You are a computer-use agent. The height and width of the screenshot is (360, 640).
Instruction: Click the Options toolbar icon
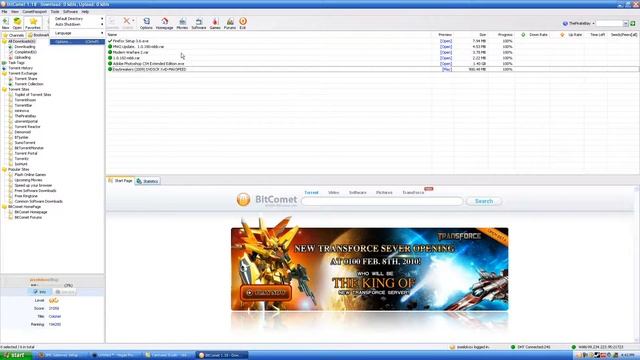point(146,23)
